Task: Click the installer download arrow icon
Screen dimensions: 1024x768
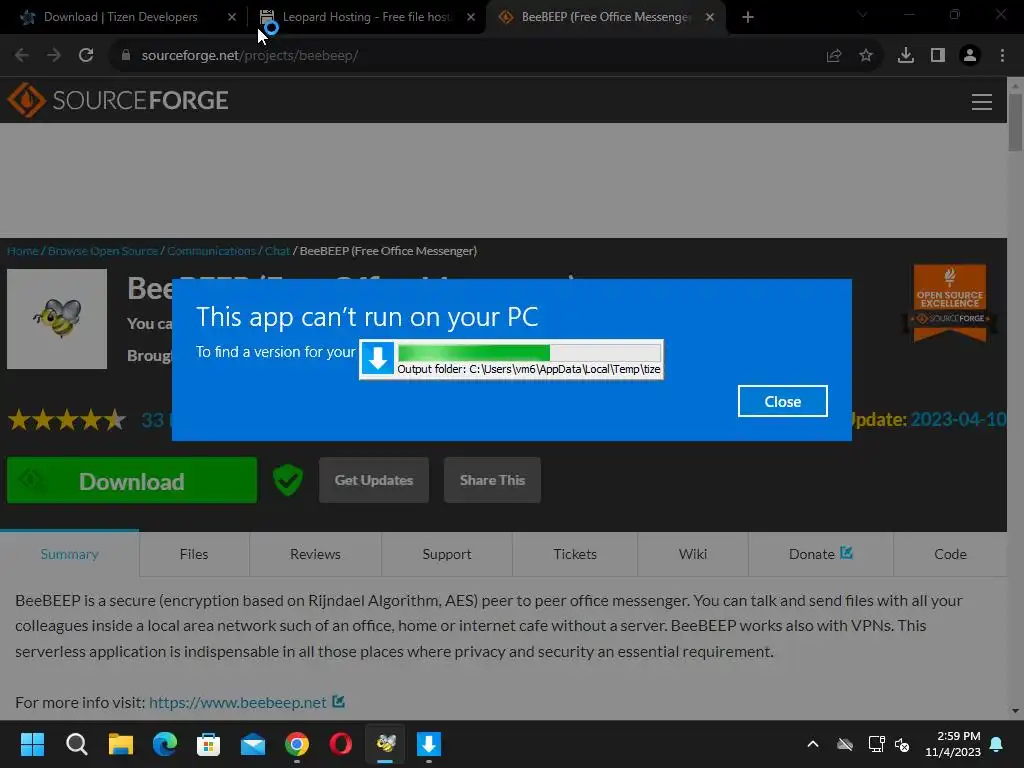Action: tap(377, 359)
